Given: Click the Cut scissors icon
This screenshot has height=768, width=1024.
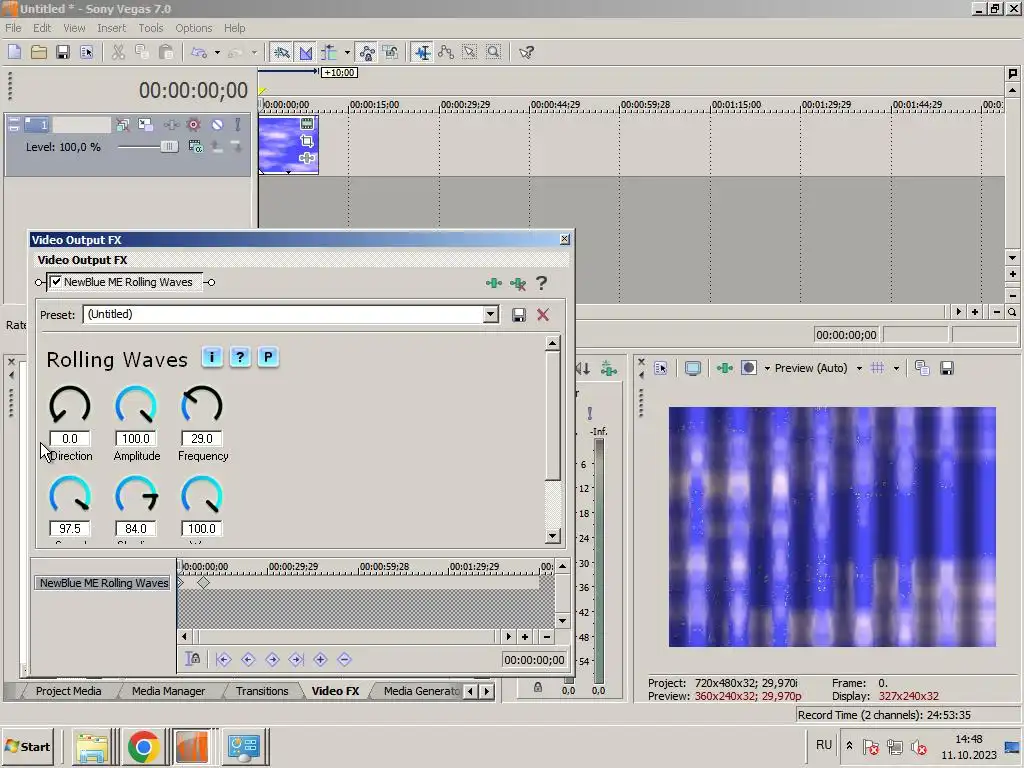Looking at the screenshot, I should pos(118,52).
